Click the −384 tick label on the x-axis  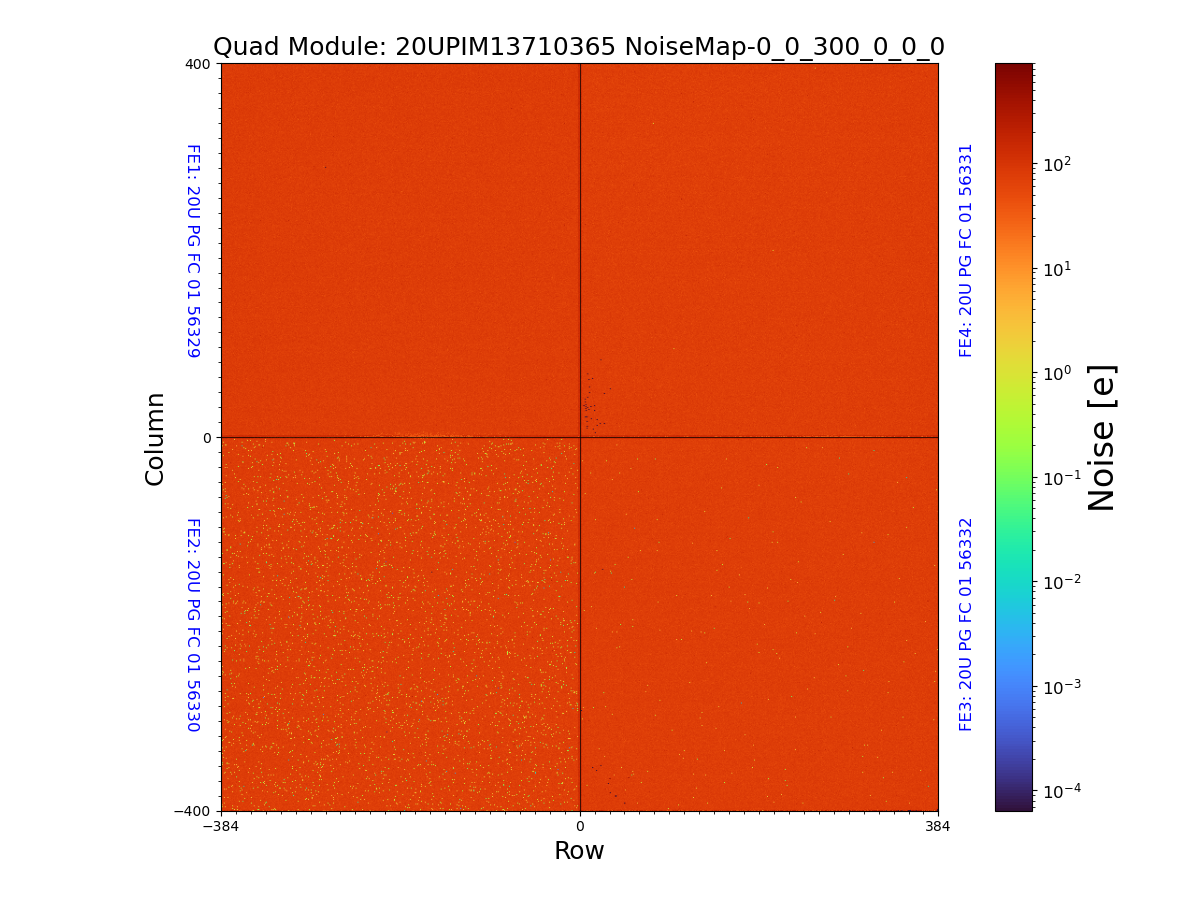221,827
